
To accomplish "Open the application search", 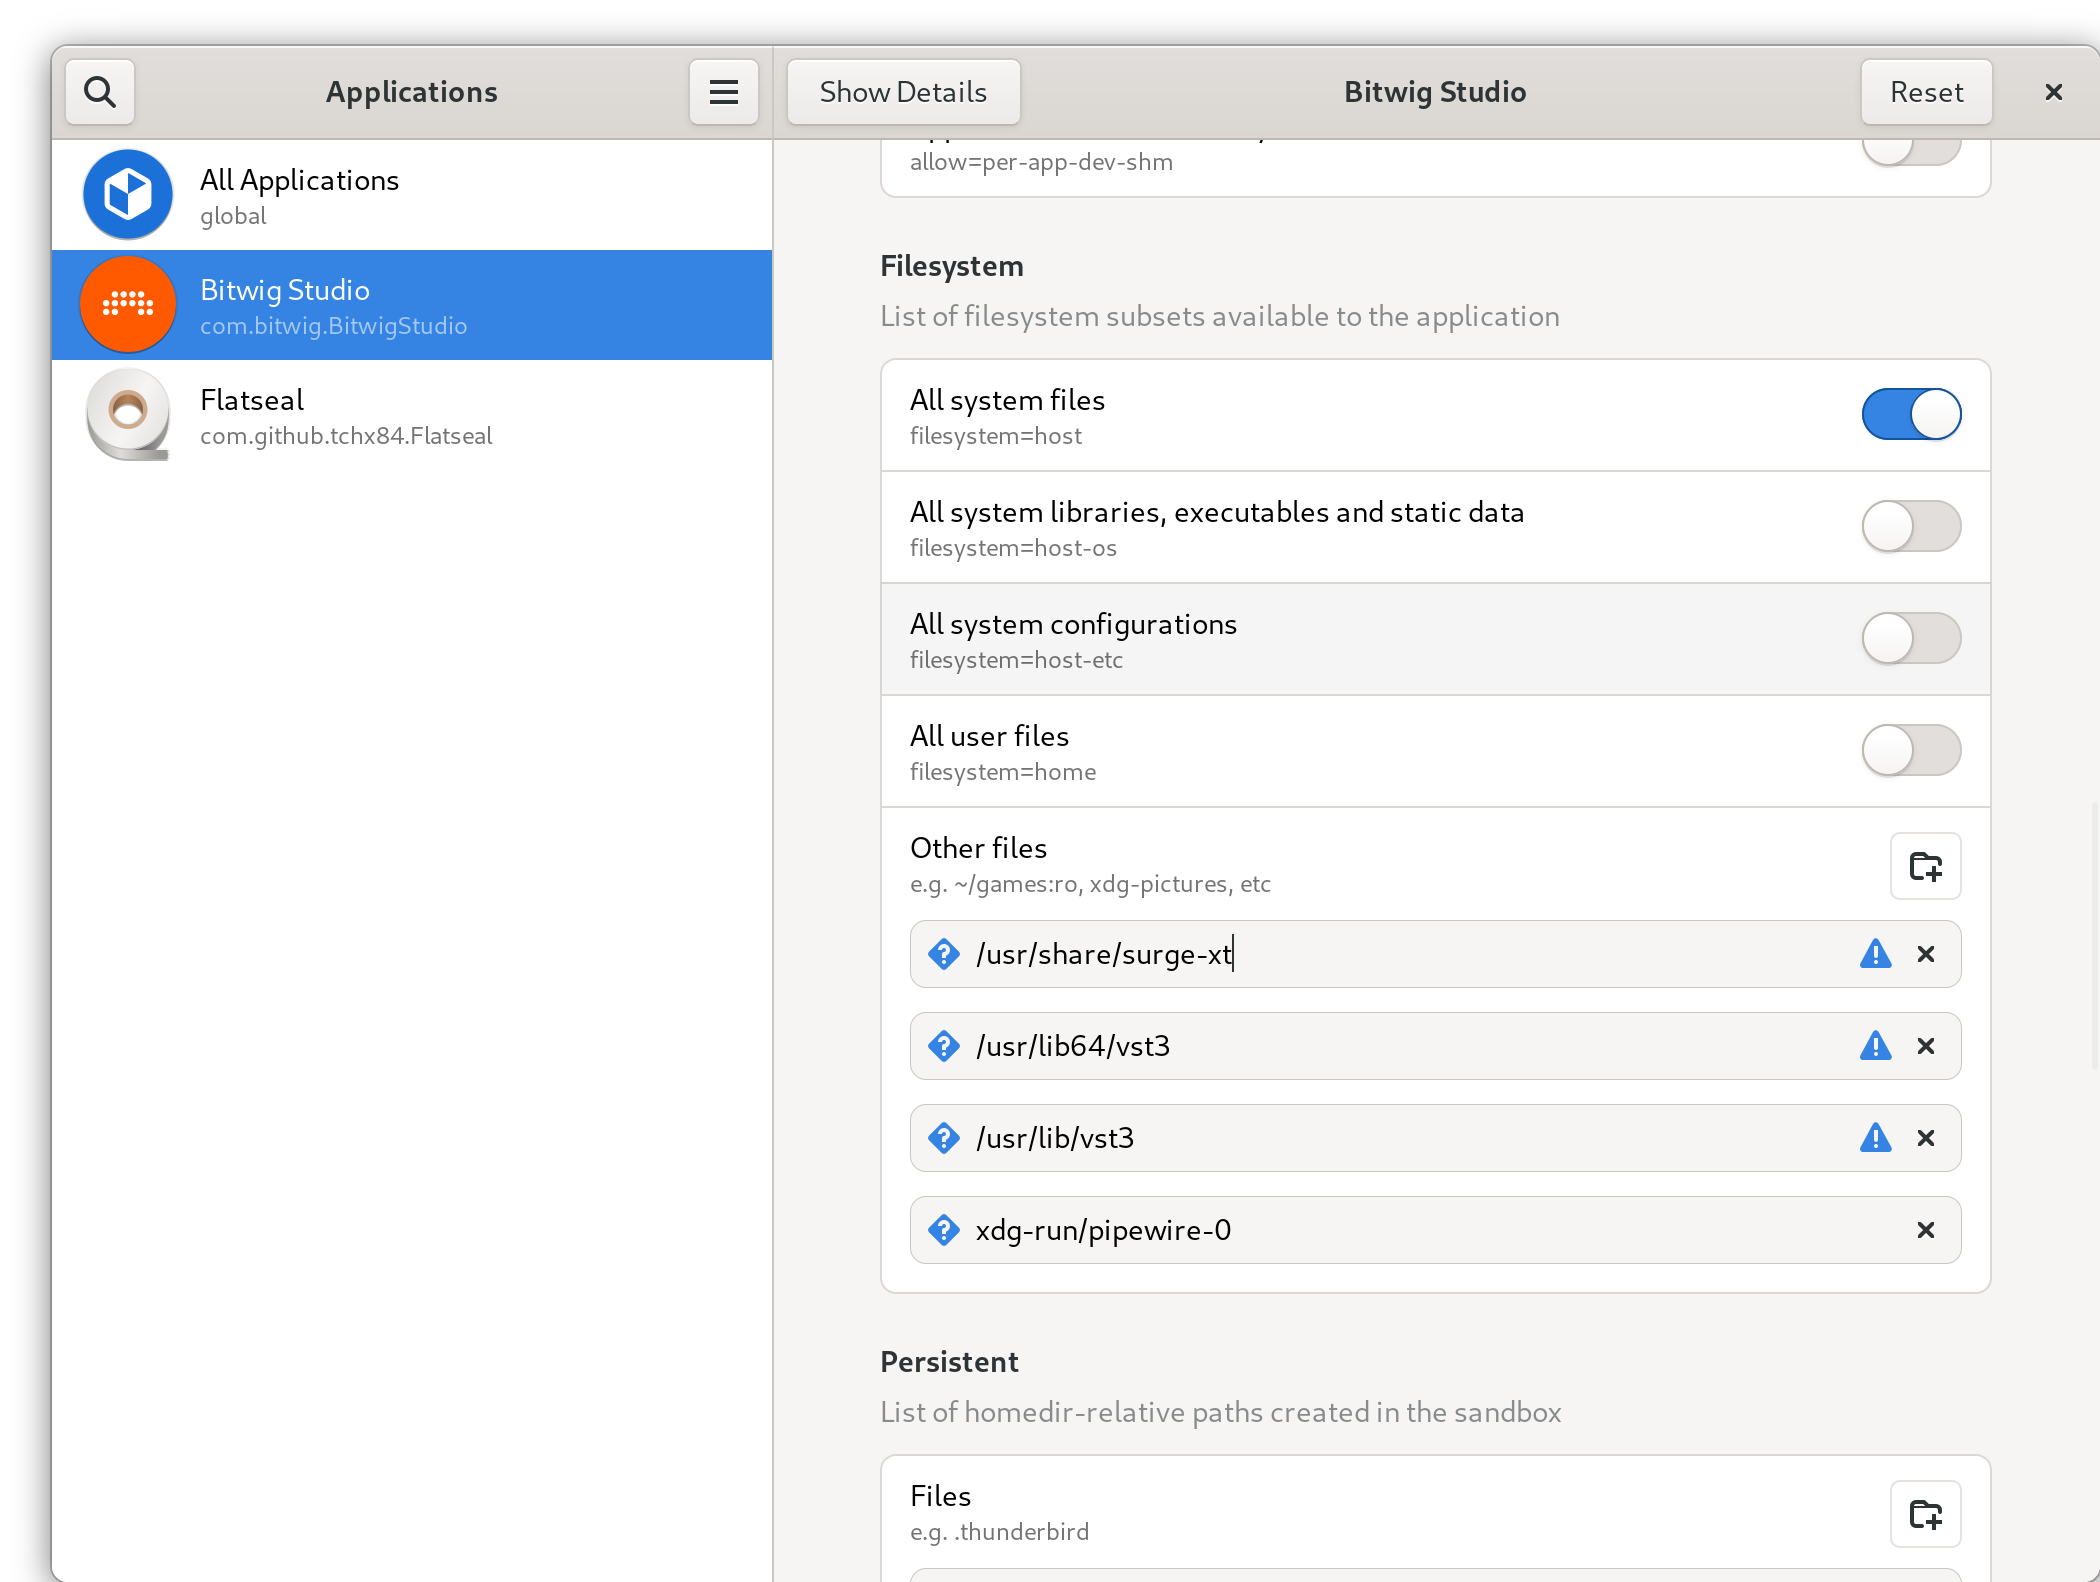I will pos(99,91).
